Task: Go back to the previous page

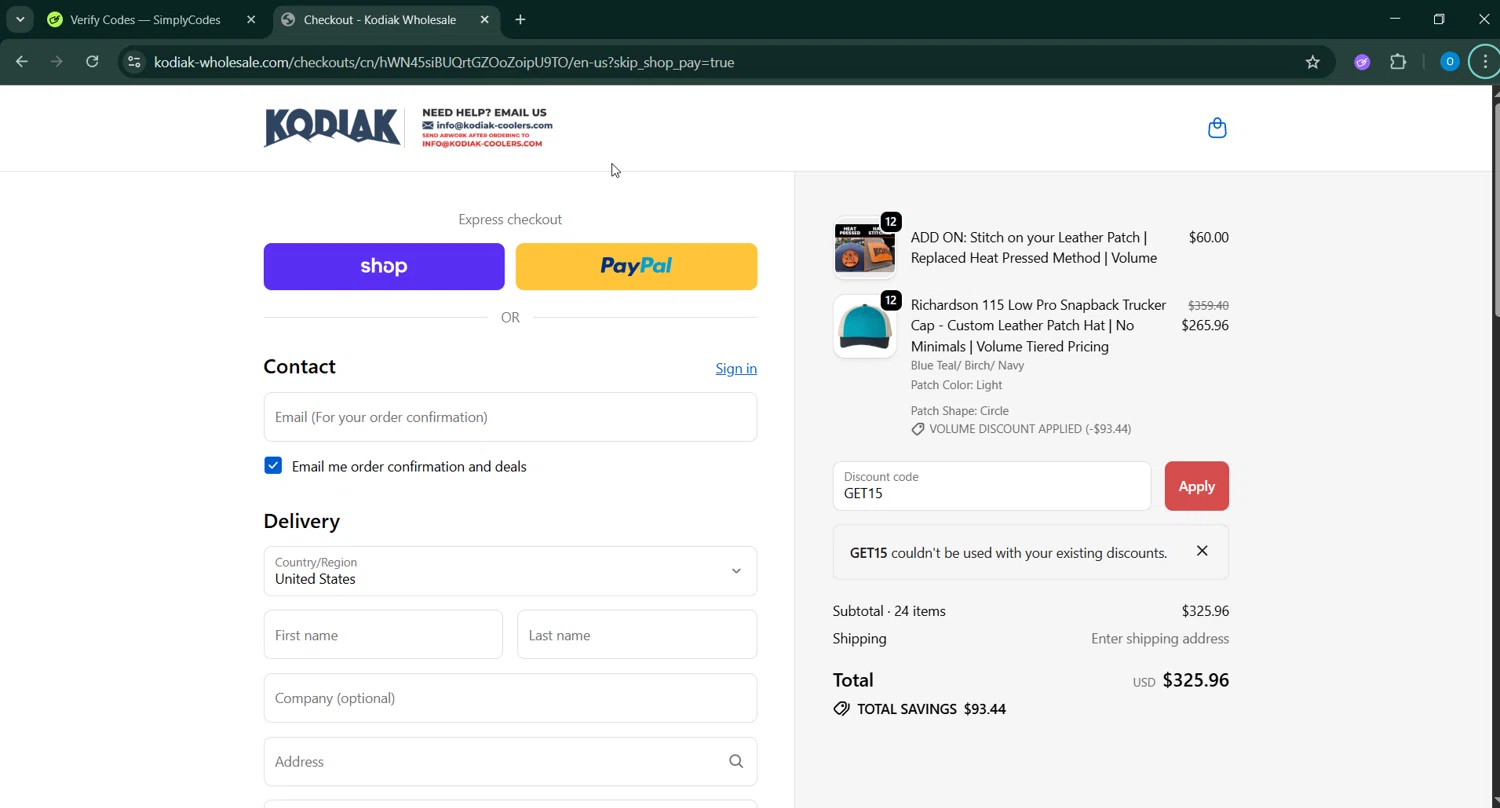Action: (22, 62)
